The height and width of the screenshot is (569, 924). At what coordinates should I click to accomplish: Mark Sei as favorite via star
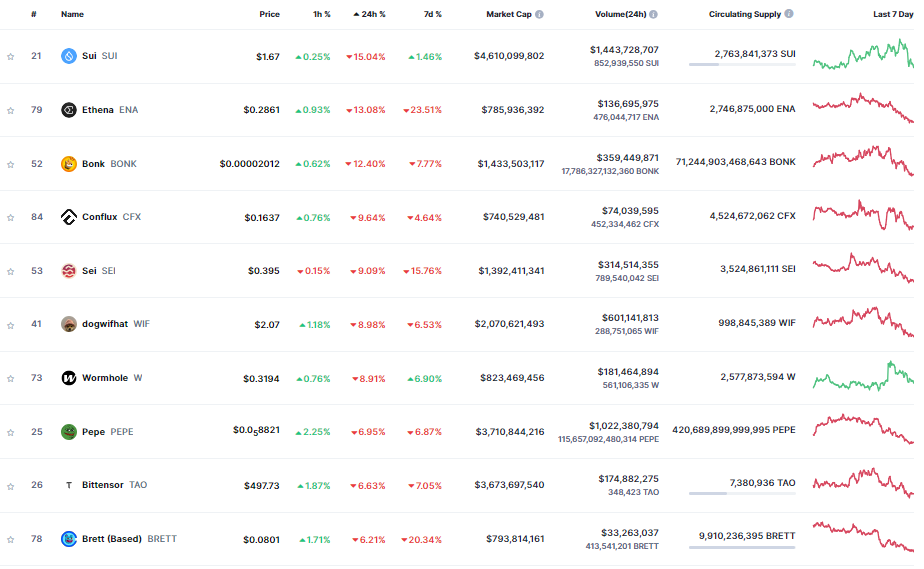(x=11, y=272)
